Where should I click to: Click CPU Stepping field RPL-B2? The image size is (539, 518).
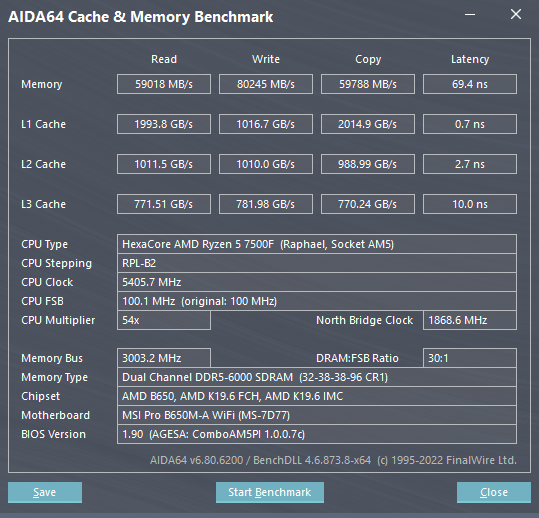click(317, 263)
